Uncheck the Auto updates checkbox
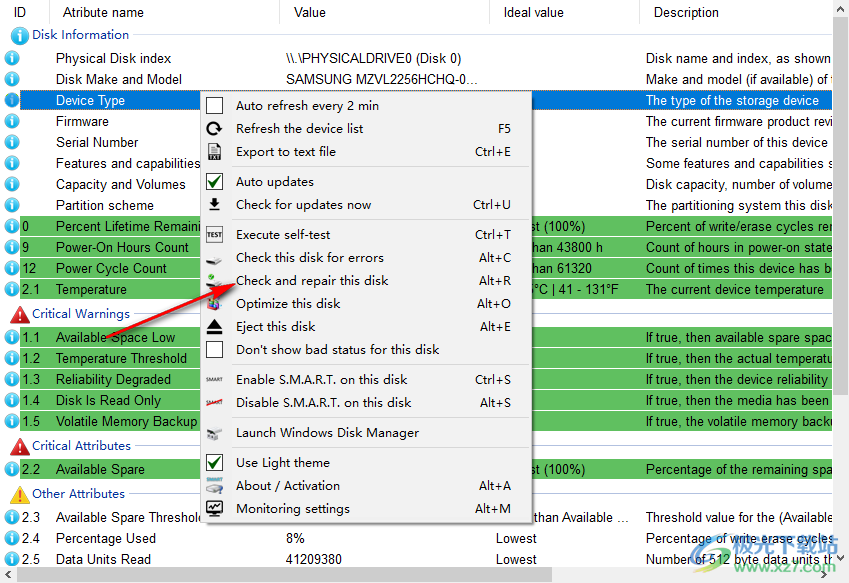Screen dimensions: 849x583 click(x=214, y=182)
